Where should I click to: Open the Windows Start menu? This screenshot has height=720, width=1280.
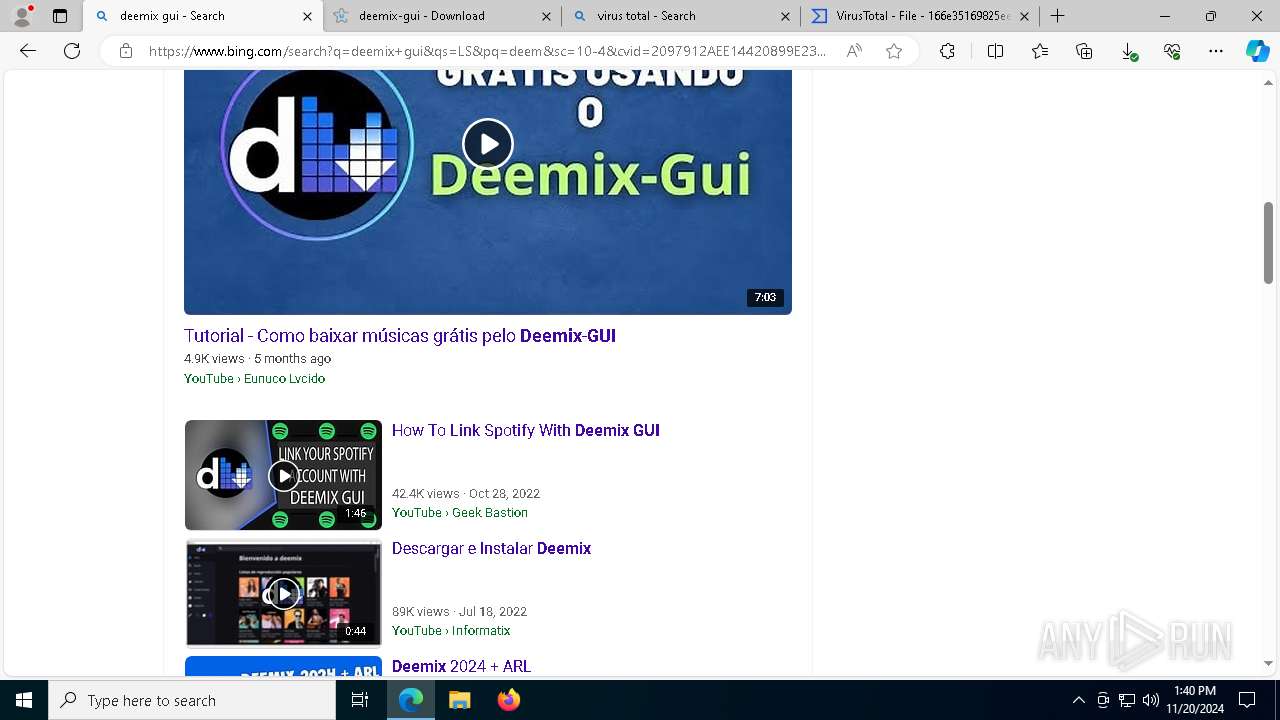[24, 700]
